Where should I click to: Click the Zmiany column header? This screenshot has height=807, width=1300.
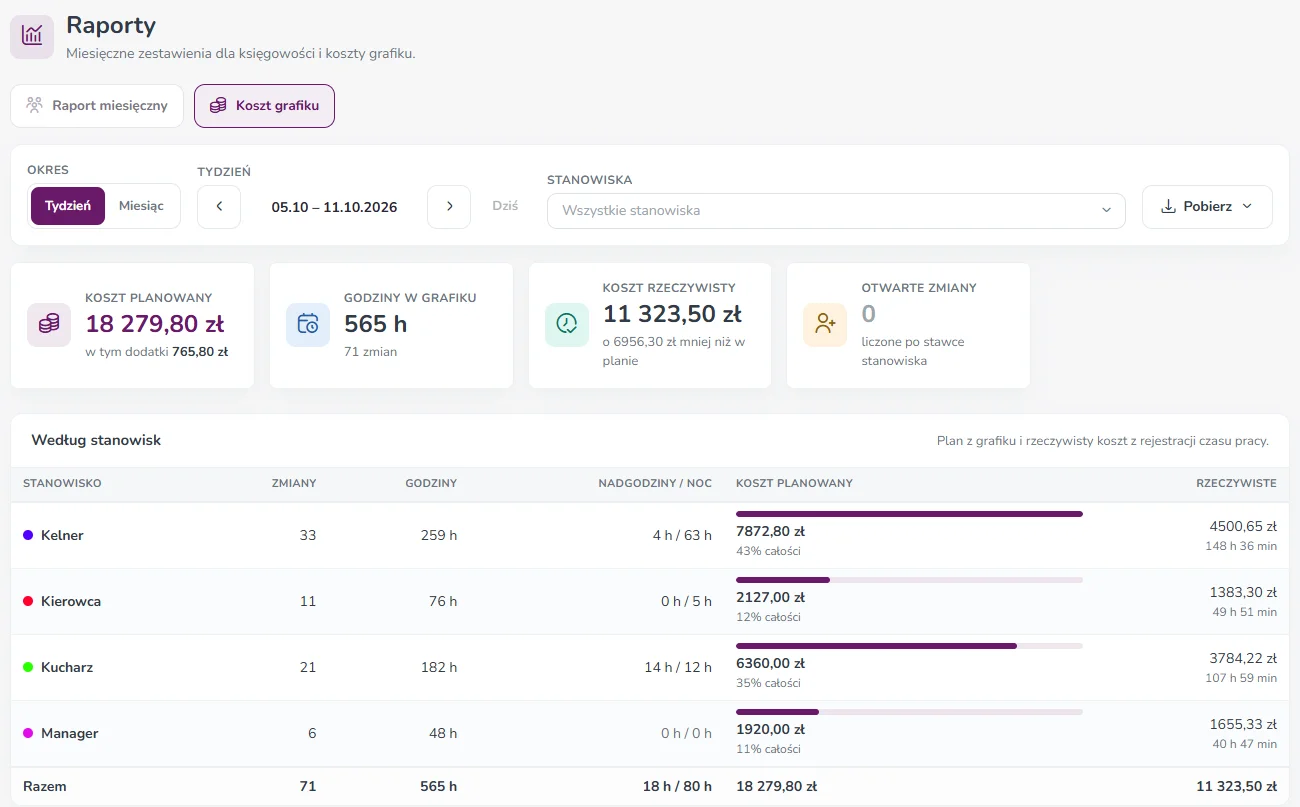(294, 483)
